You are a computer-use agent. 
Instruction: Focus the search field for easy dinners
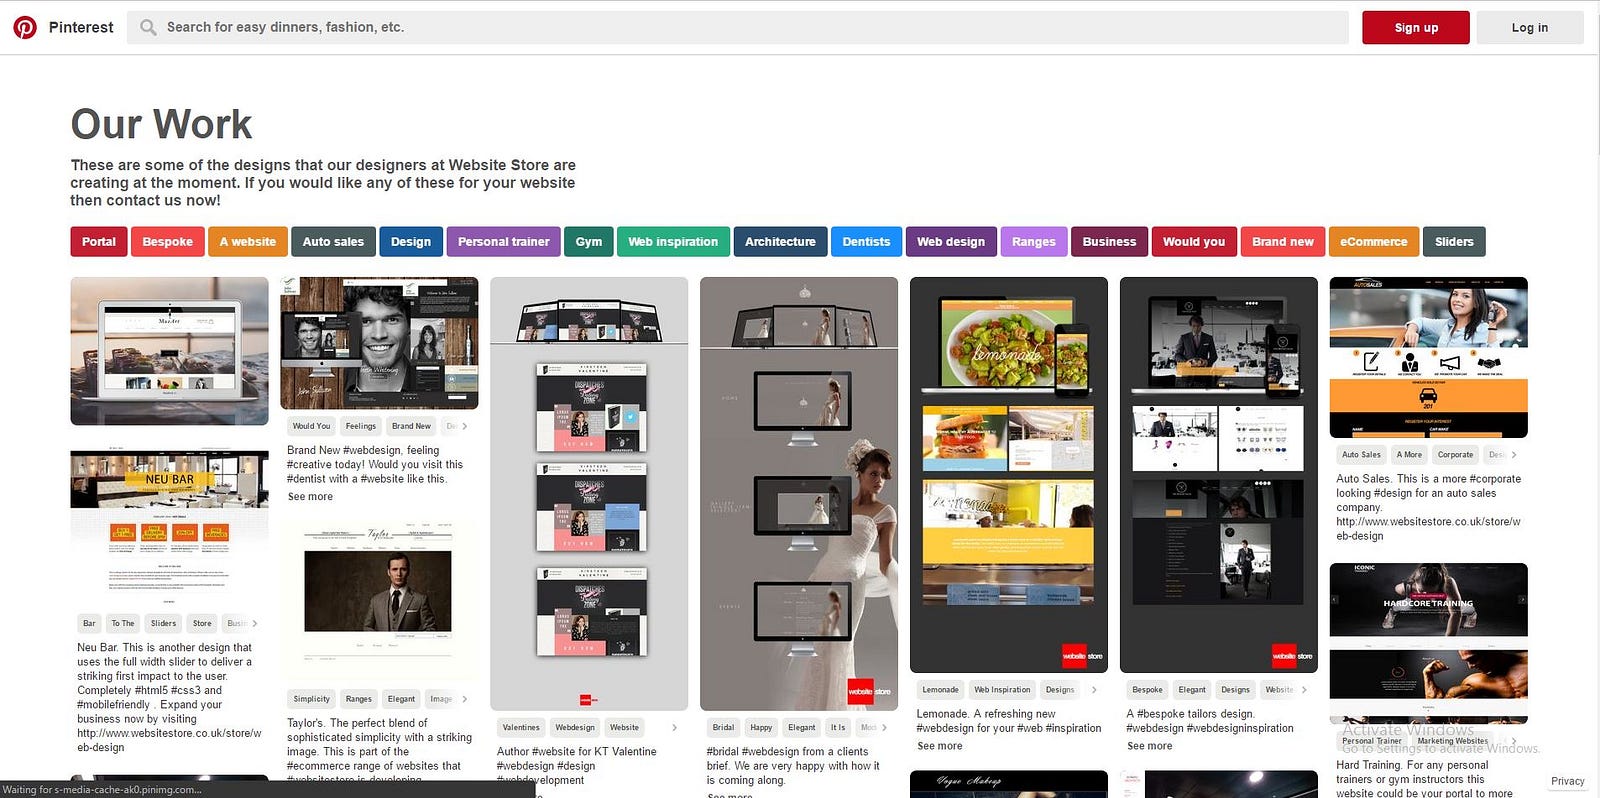pos(737,27)
